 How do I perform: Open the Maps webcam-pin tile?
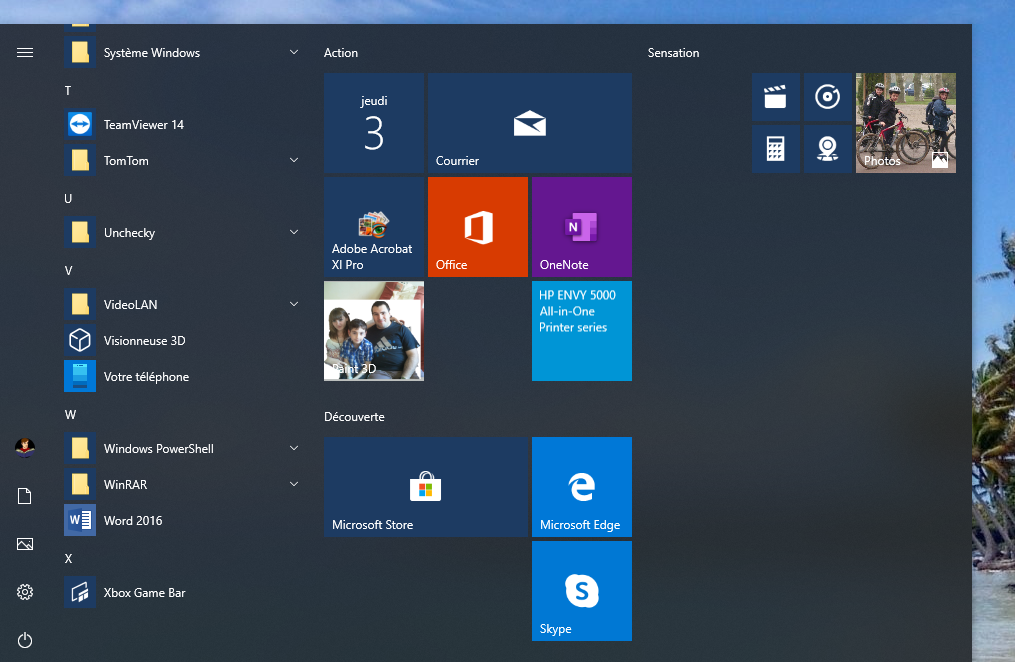(827, 149)
